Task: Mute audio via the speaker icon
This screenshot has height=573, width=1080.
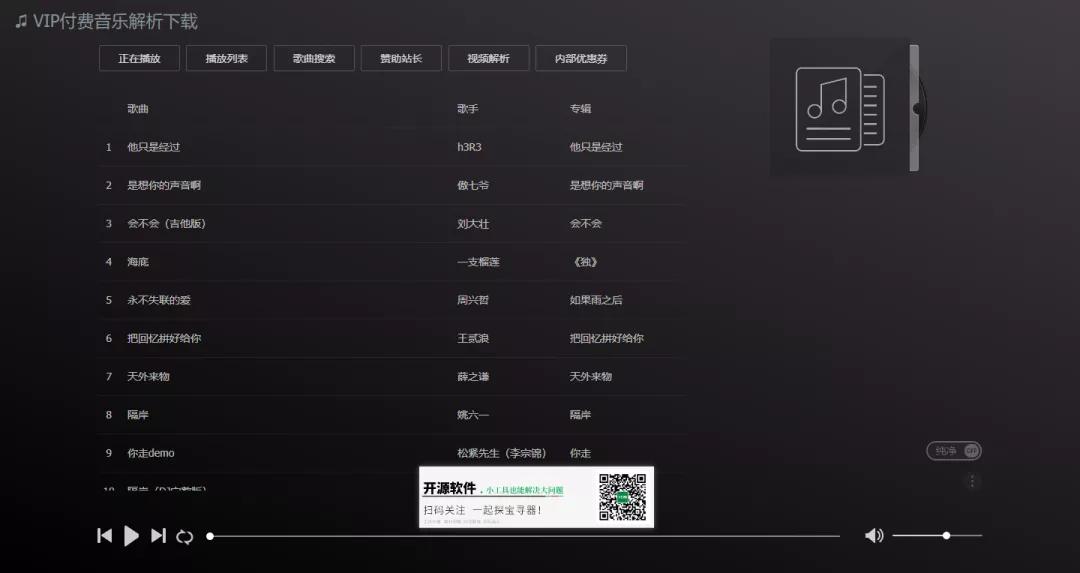Action: 874,535
